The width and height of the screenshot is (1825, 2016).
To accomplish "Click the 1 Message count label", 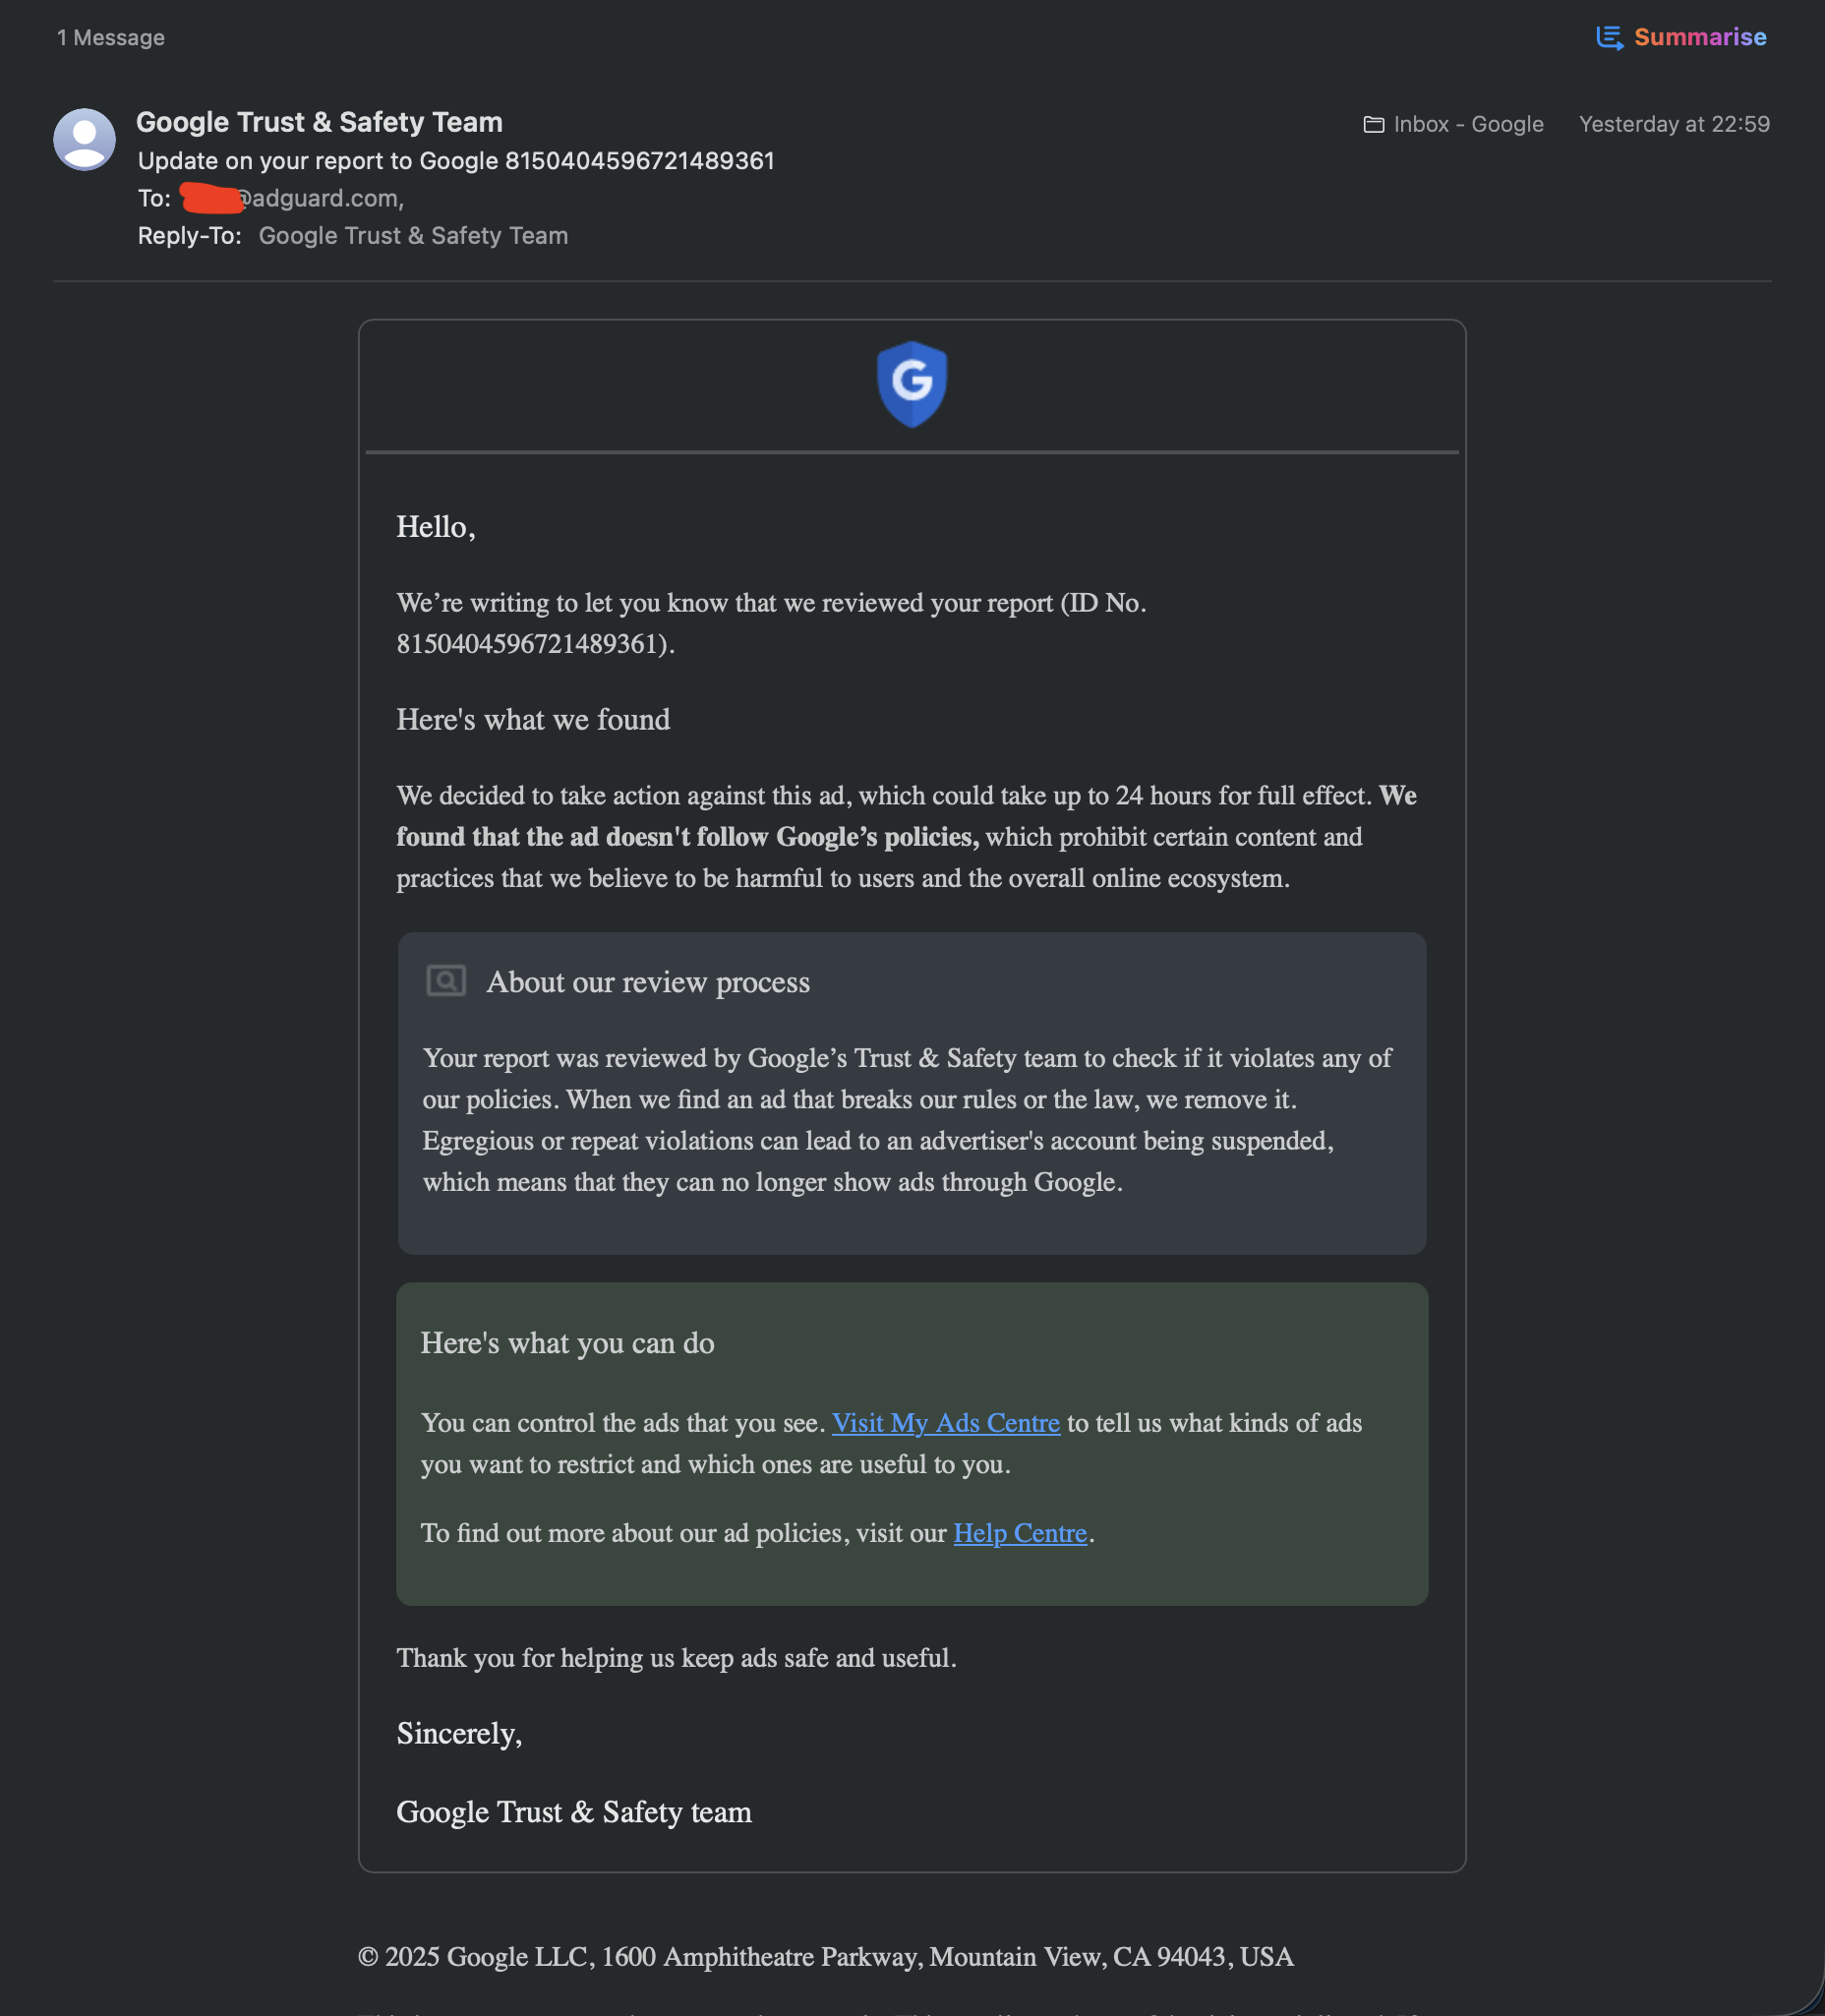I will tap(111, 38).
